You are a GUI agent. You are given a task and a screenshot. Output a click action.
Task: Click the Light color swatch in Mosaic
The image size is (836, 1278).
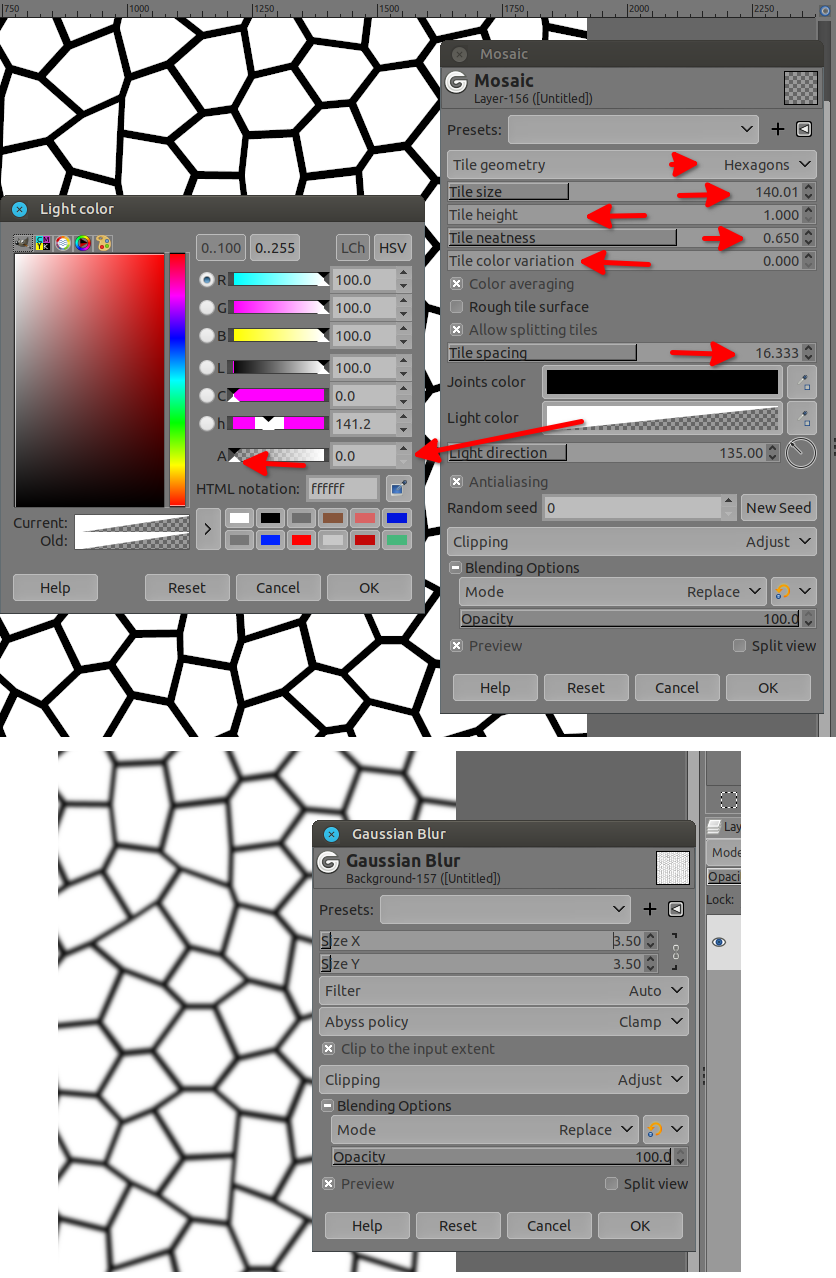pyautogui.click(x=663, y=418)
